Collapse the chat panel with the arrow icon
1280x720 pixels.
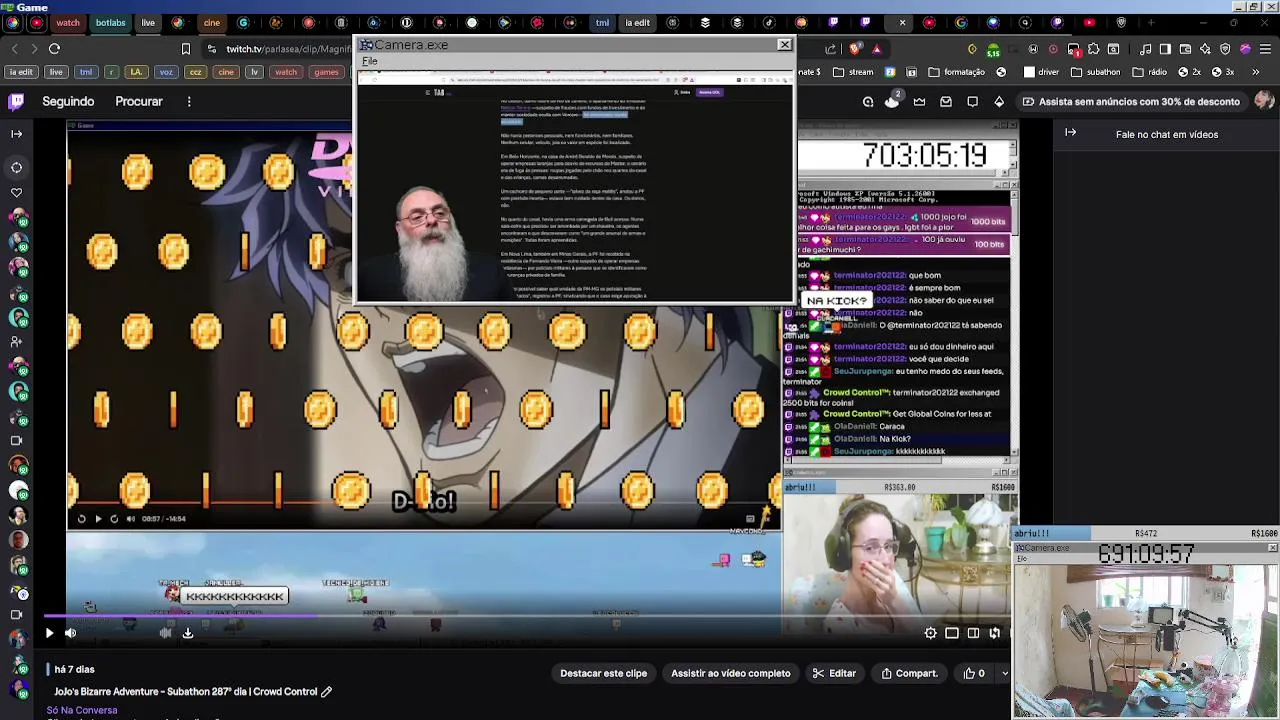coord(1070,132)
